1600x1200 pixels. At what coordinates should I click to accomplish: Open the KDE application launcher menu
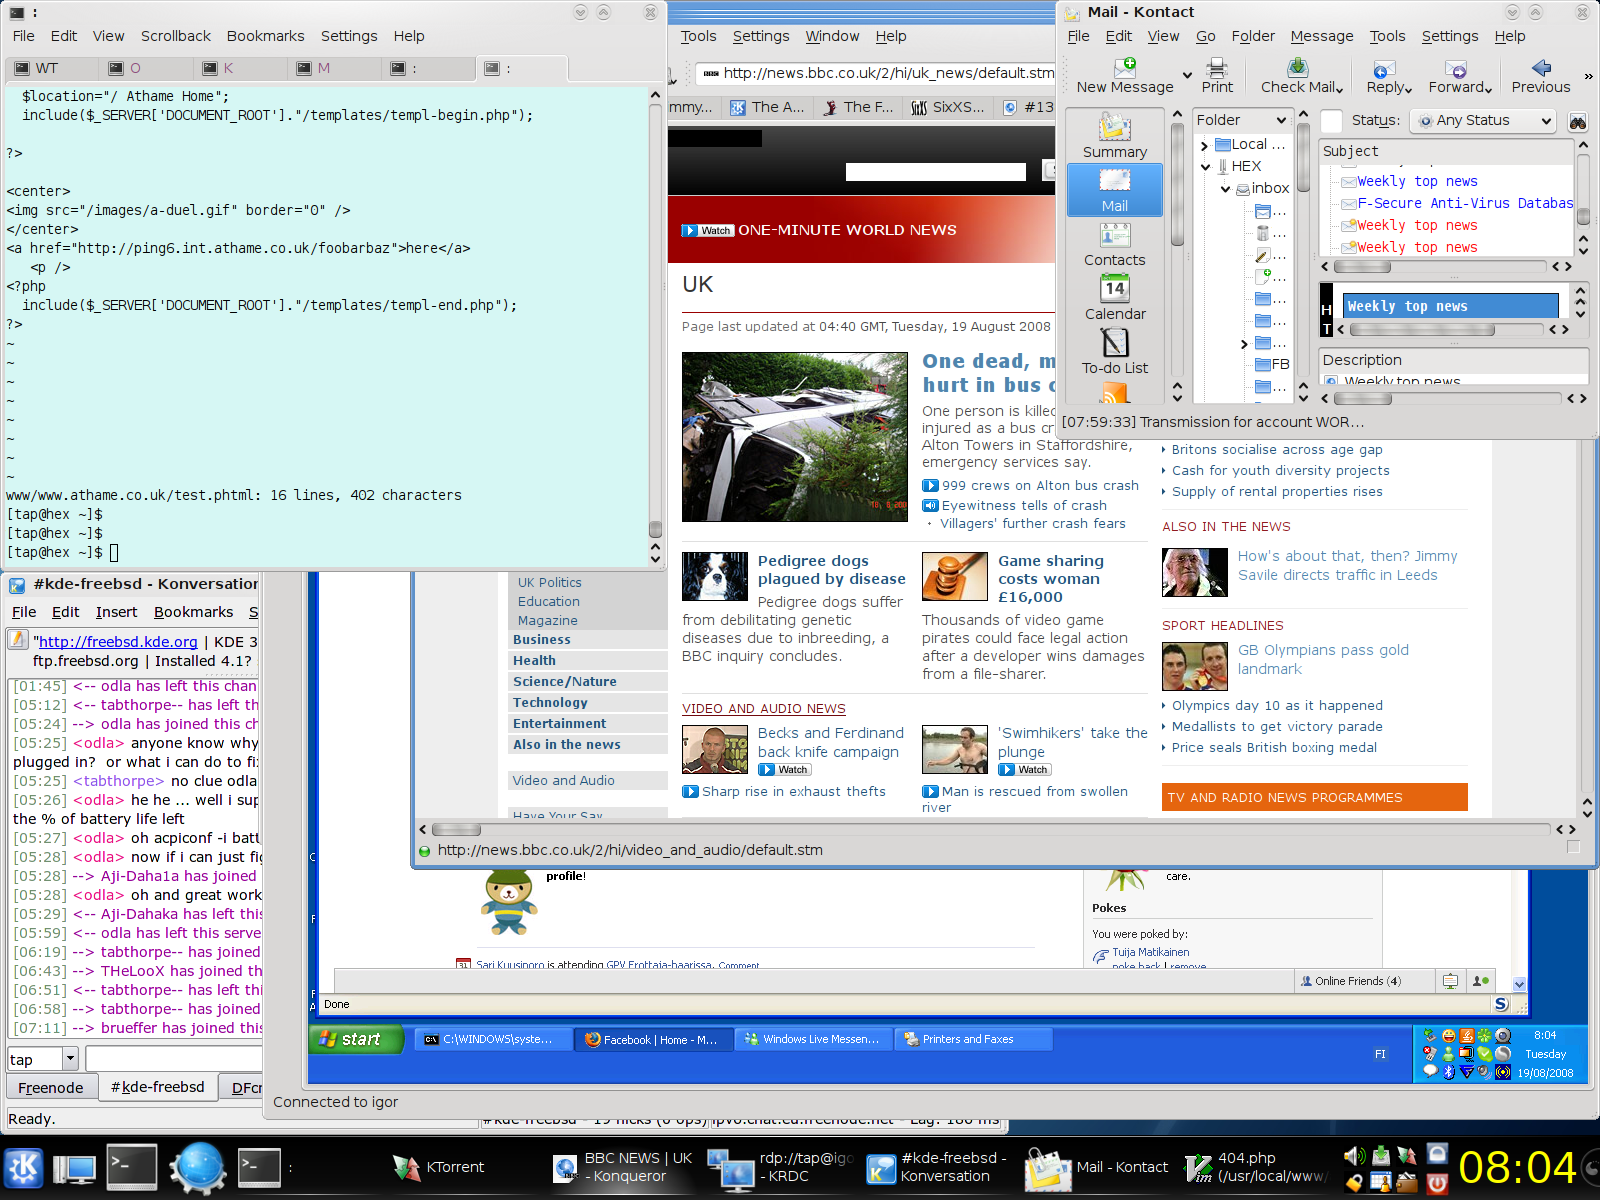[x=24, y=1167]
